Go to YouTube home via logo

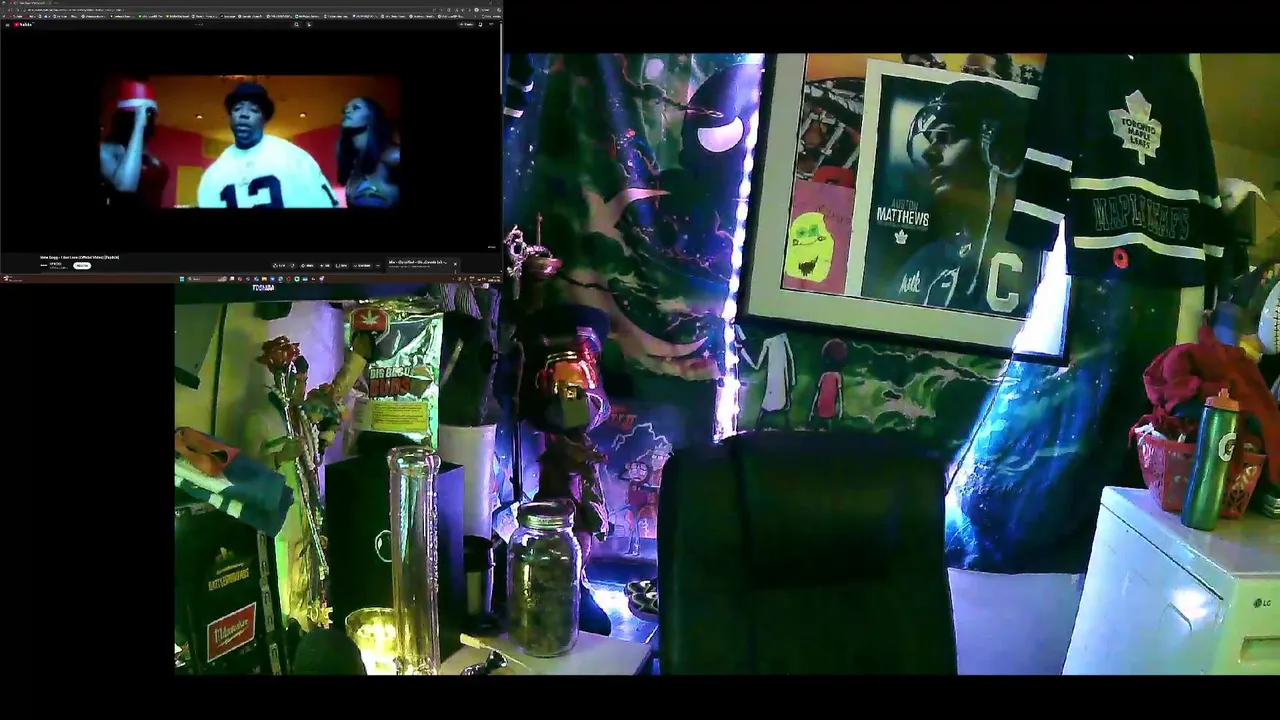pyautogui.click(x=24, y=24)
